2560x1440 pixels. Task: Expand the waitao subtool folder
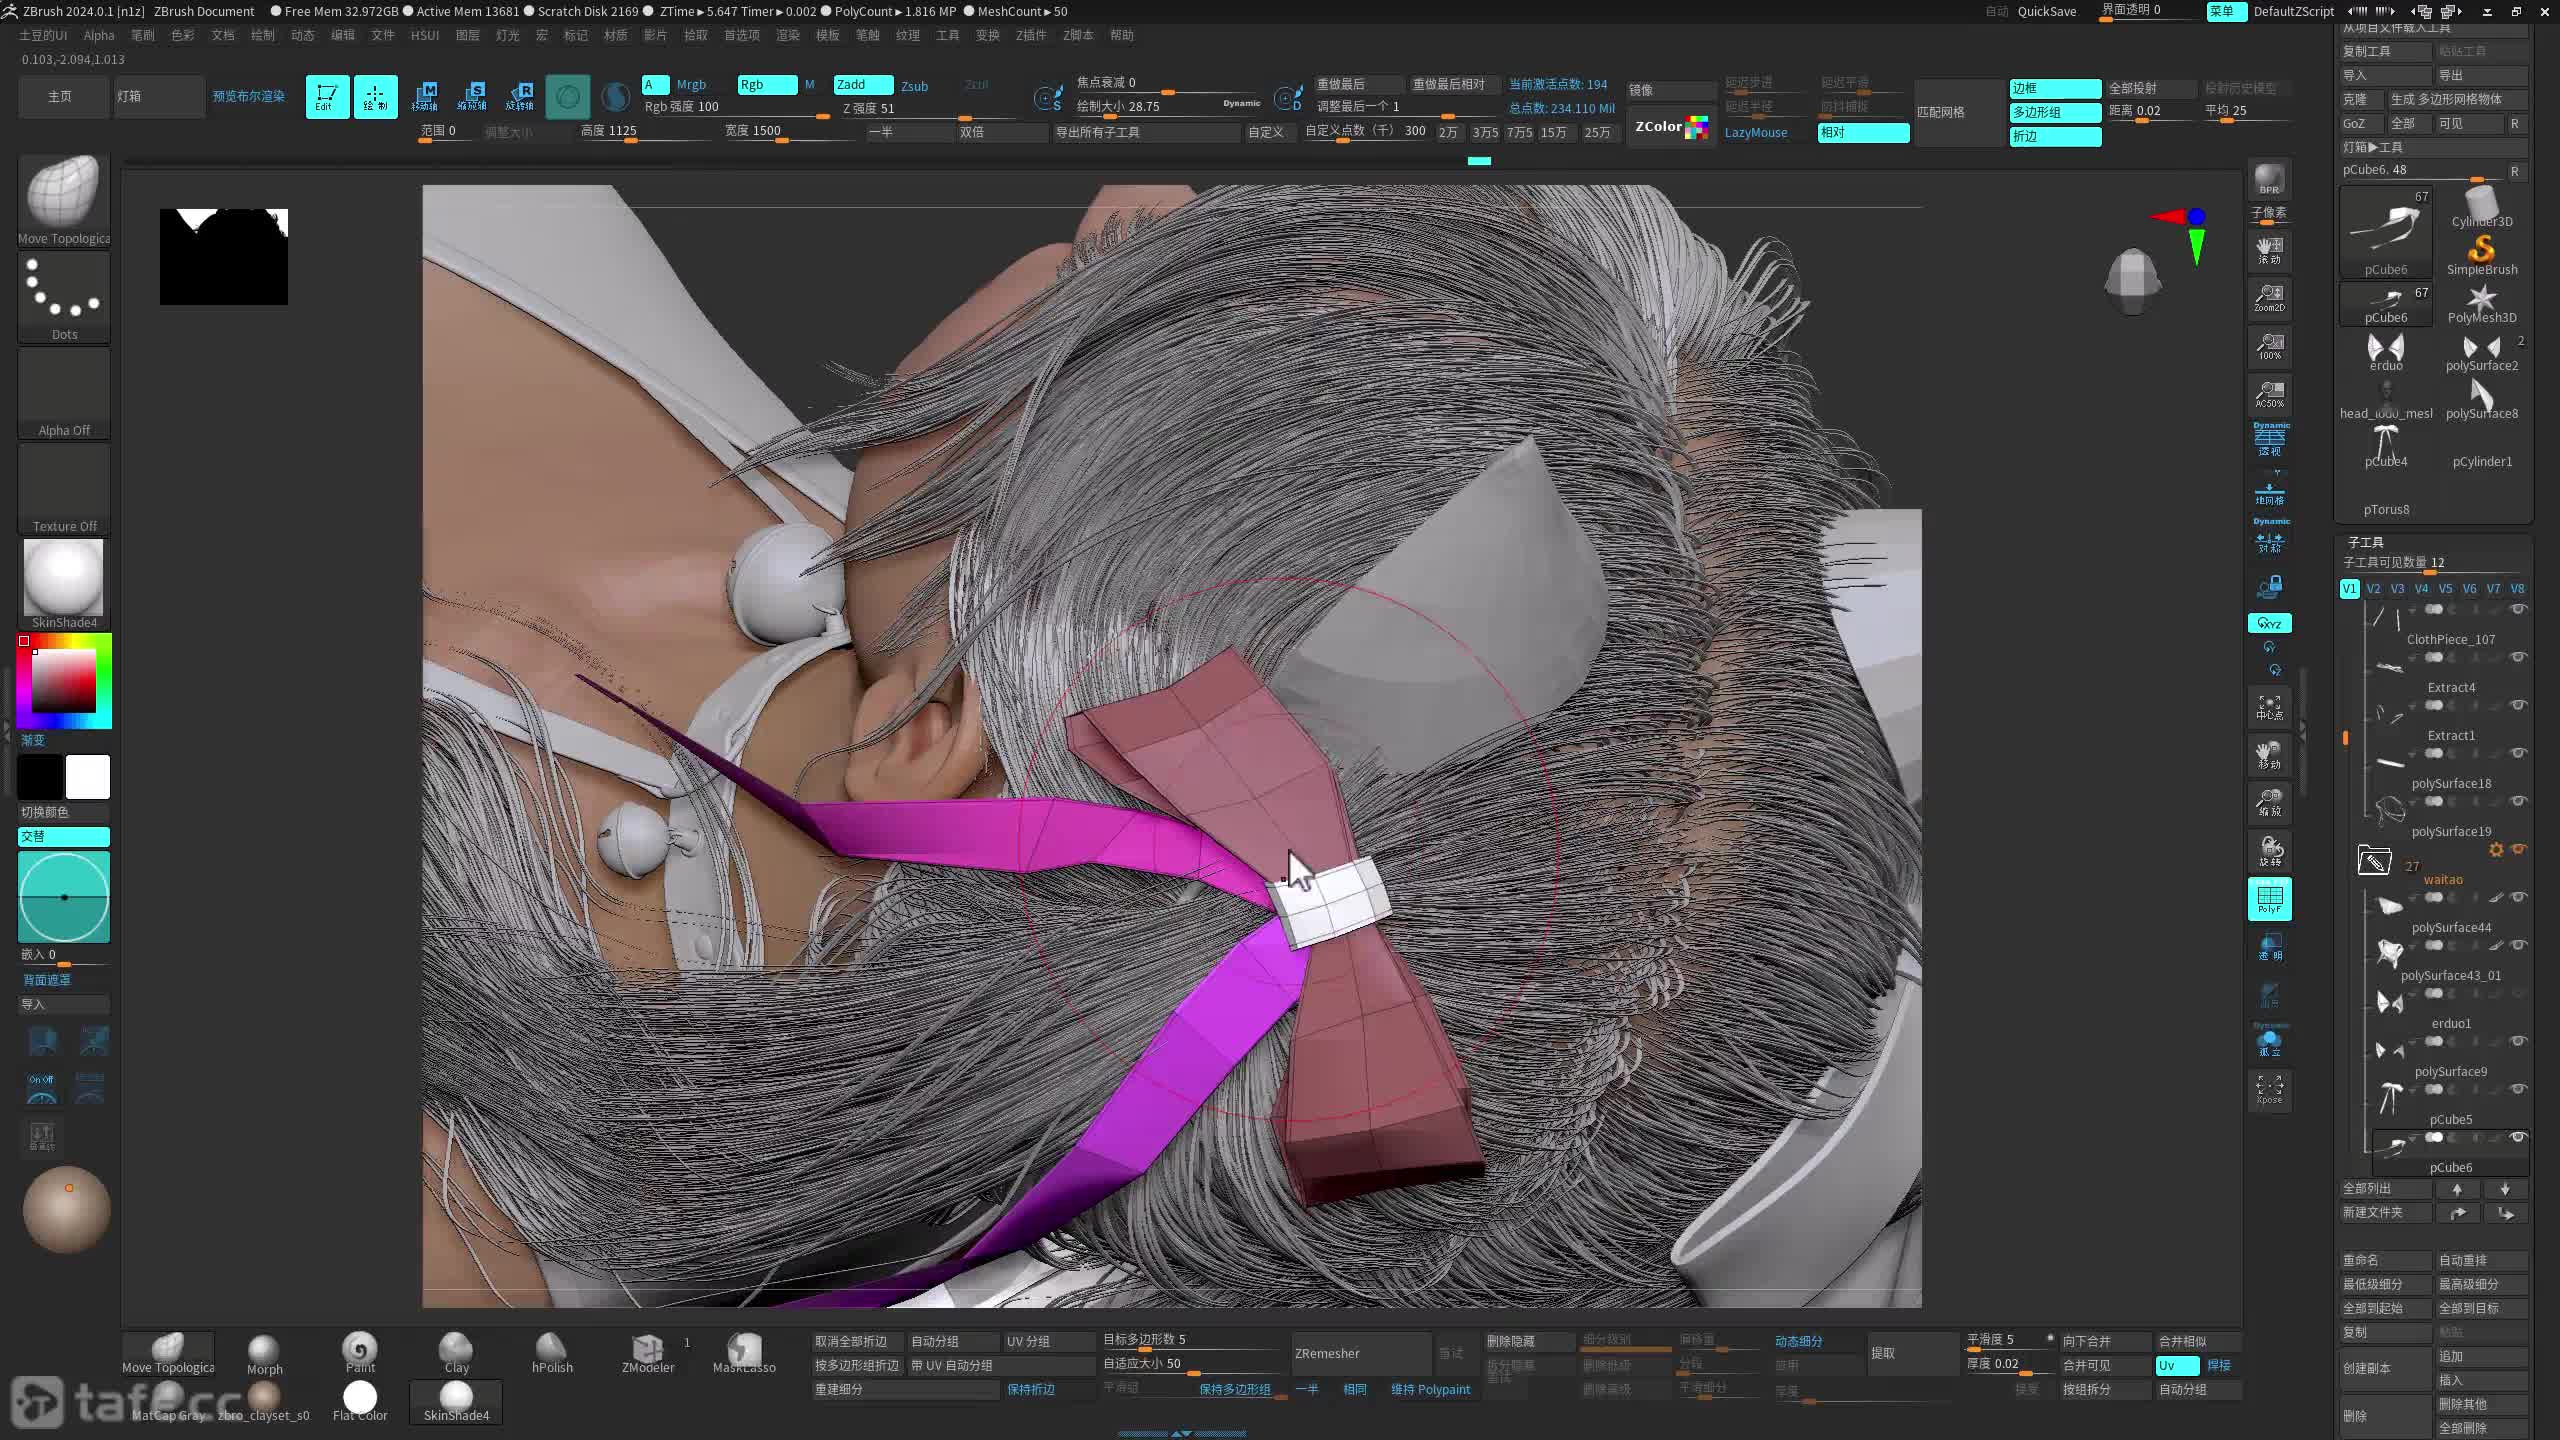click(2374, 859)
